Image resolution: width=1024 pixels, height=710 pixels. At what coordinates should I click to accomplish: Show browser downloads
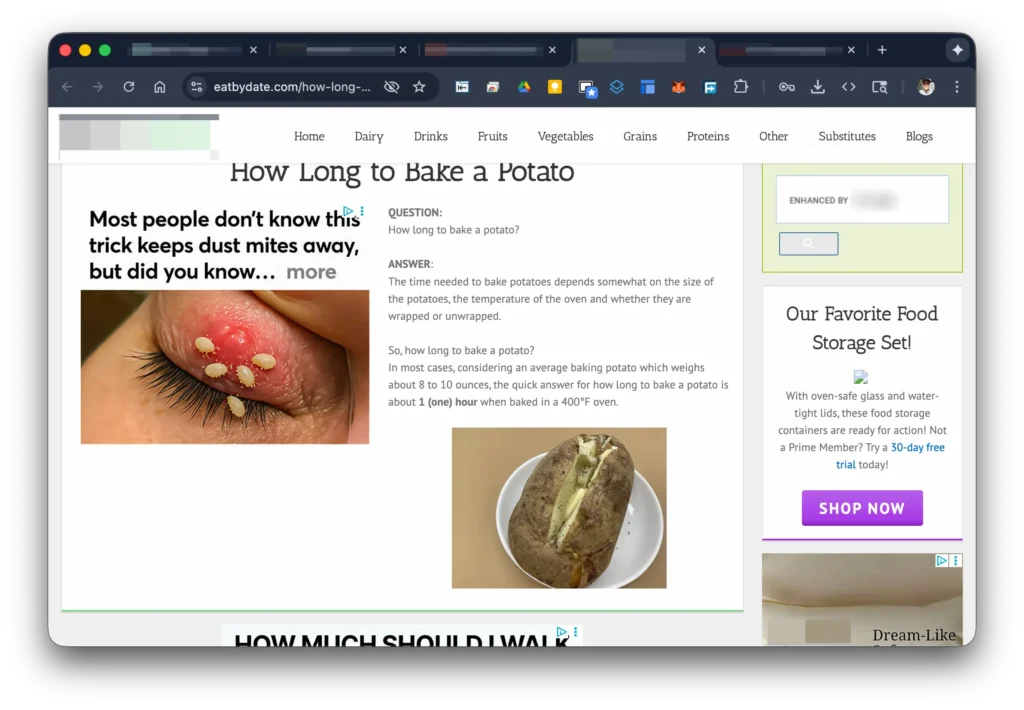pos(817,87)
